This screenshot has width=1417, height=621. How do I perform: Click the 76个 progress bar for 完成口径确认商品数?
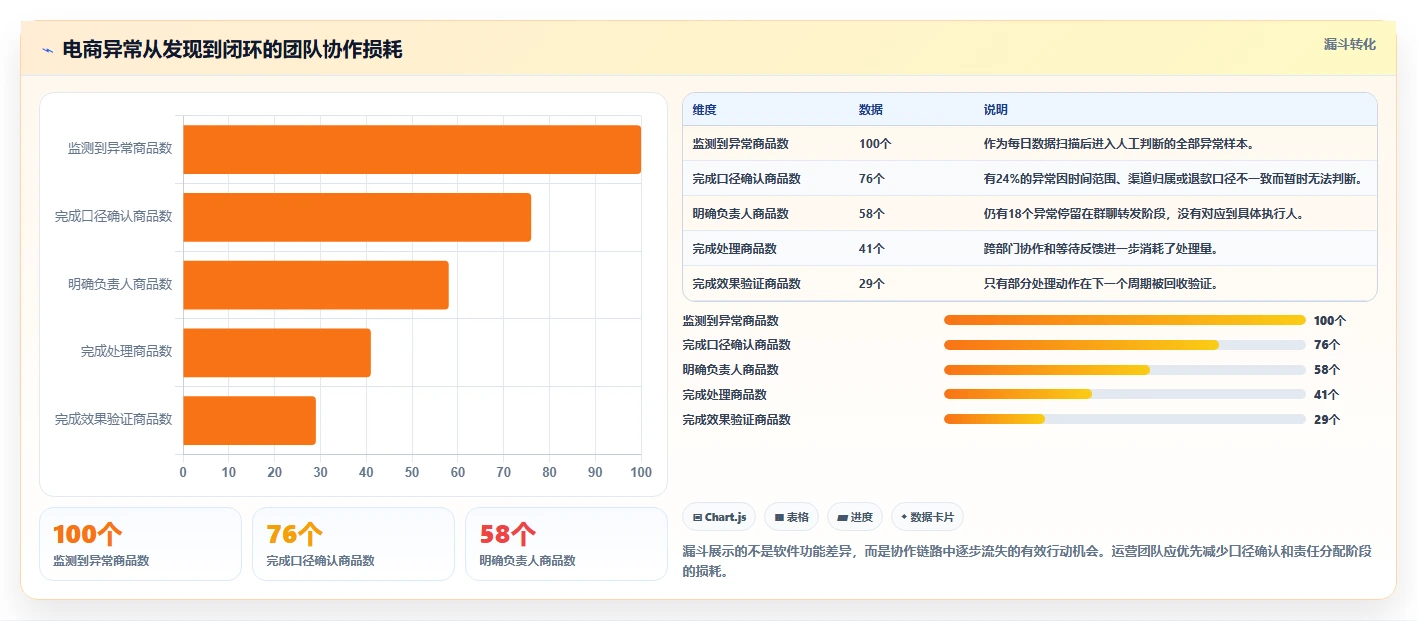(x=1125, y=345)
